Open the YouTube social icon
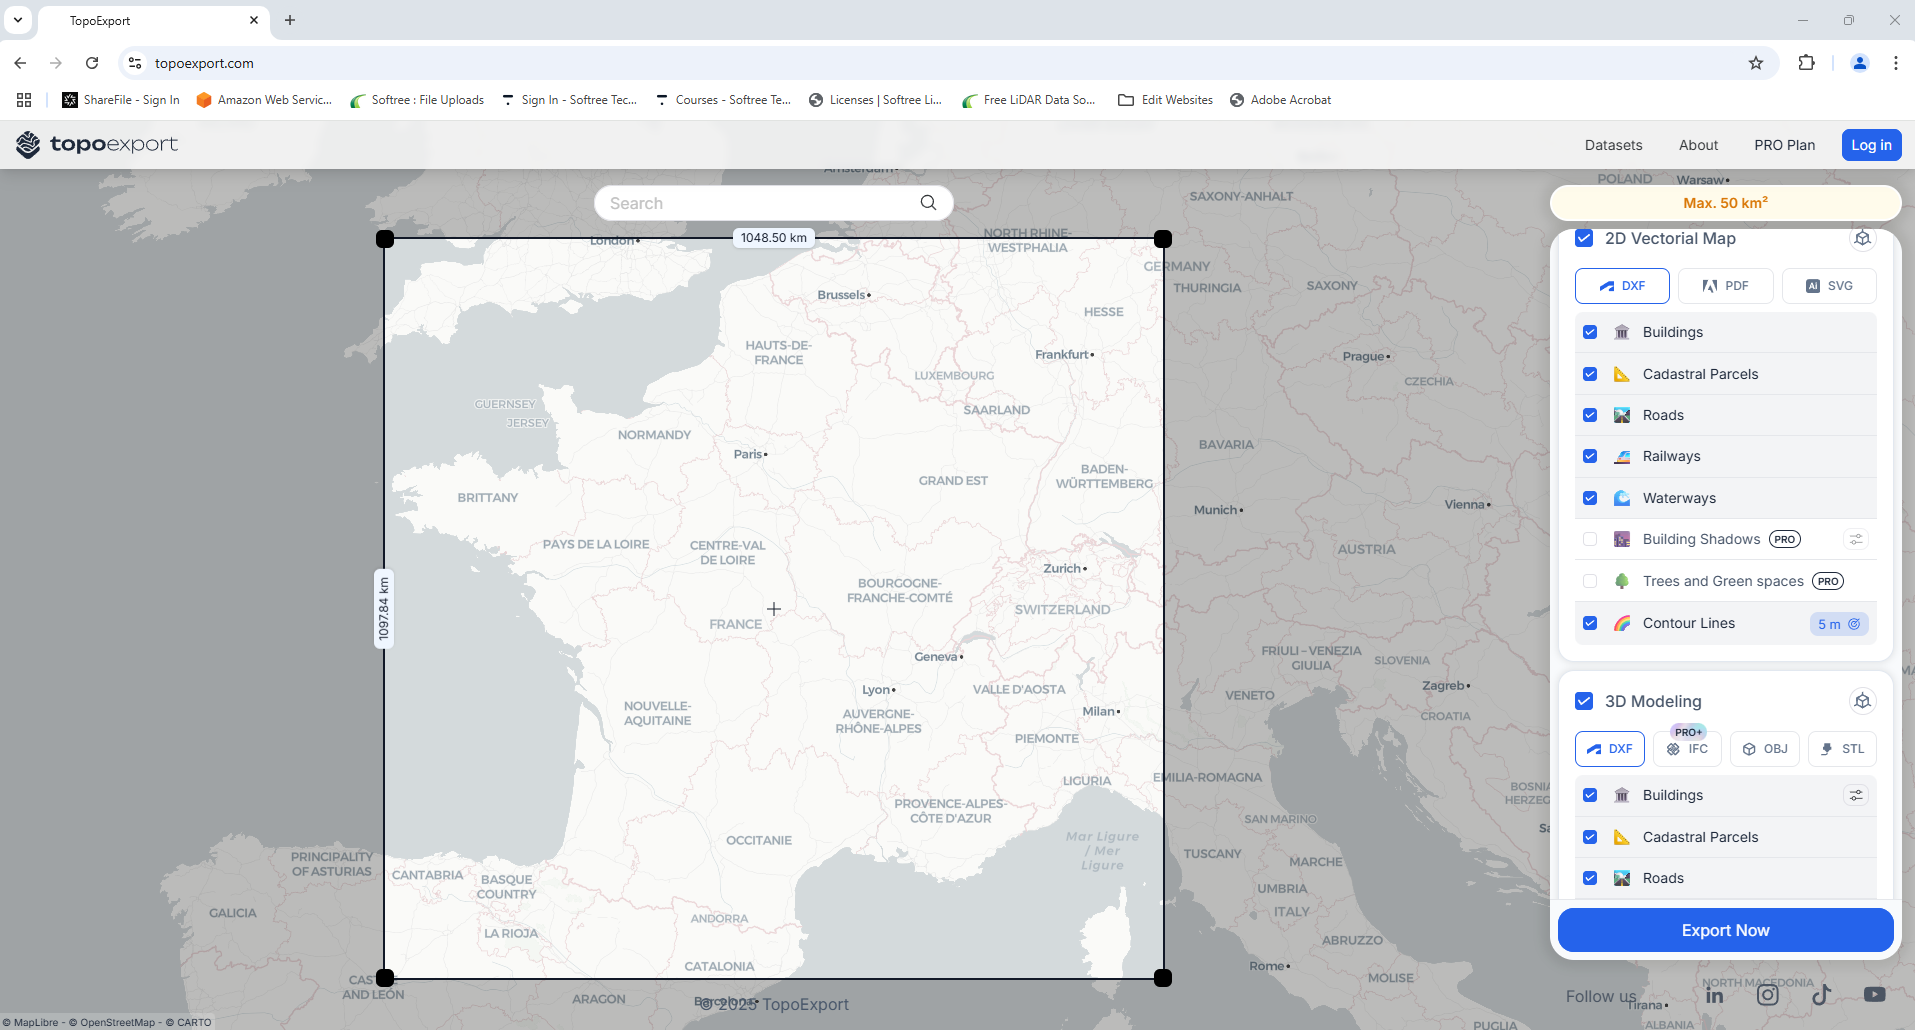Viewport: 1915px width, 1030px height. [1875, 994]
